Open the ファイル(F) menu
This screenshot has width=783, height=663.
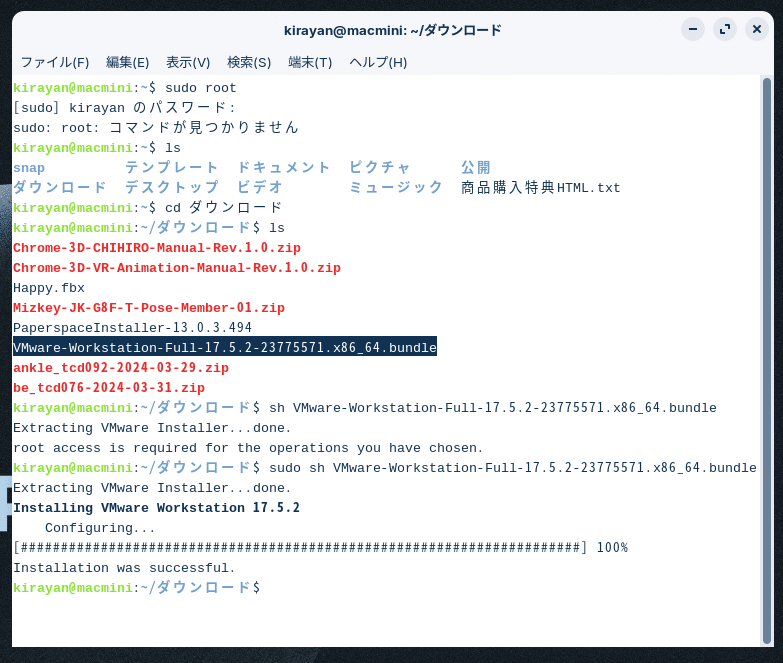(55, 62)
